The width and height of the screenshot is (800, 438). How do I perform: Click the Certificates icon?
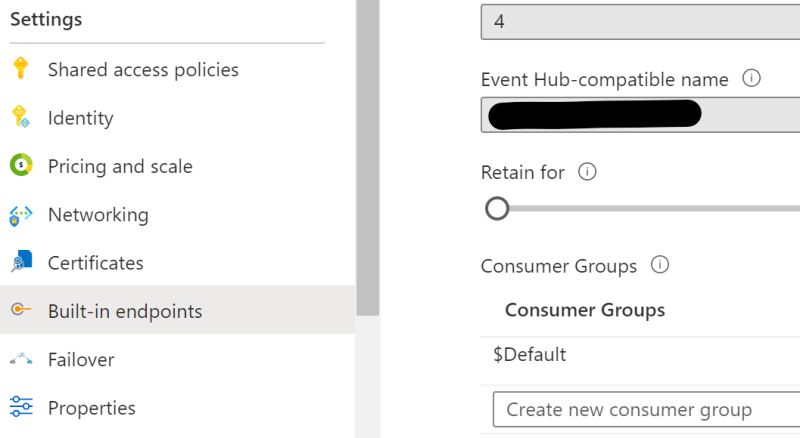(x=20, y=263)
